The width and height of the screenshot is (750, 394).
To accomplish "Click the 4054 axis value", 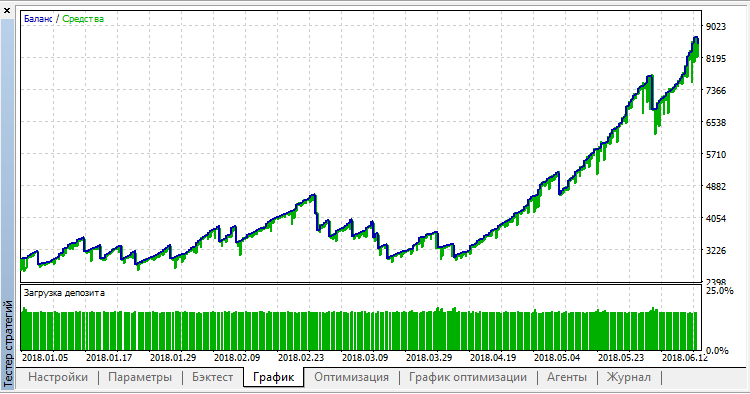I will point(716,219).
